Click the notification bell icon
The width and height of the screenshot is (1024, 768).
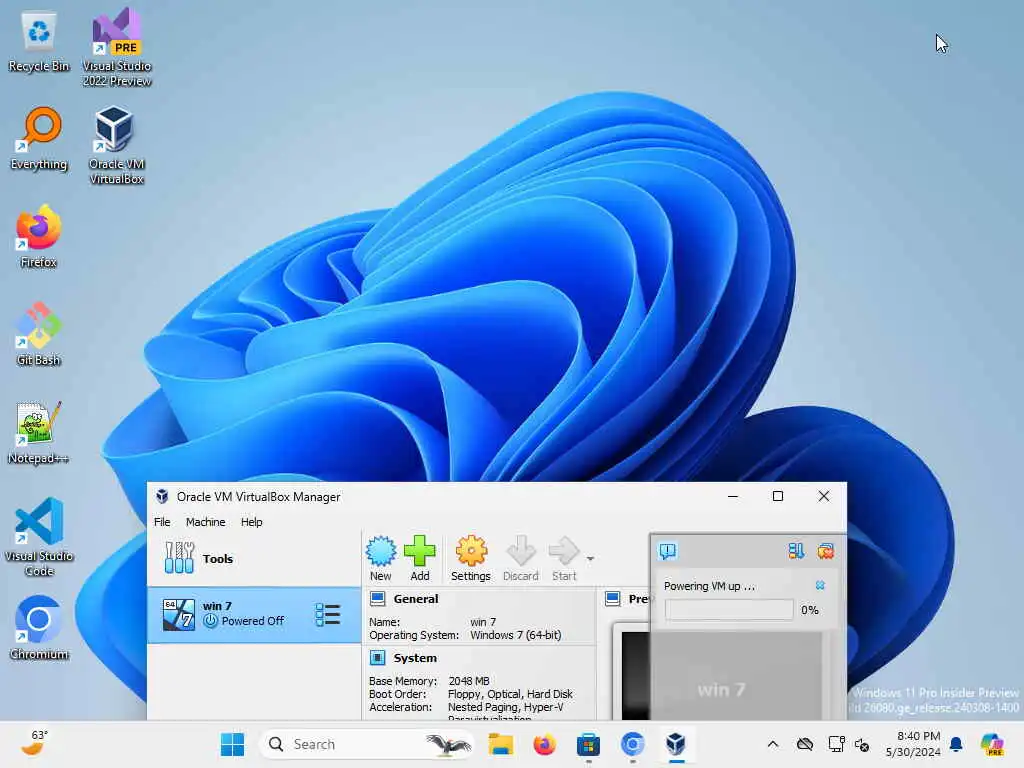pyautogui.click(x=956, y=744)
